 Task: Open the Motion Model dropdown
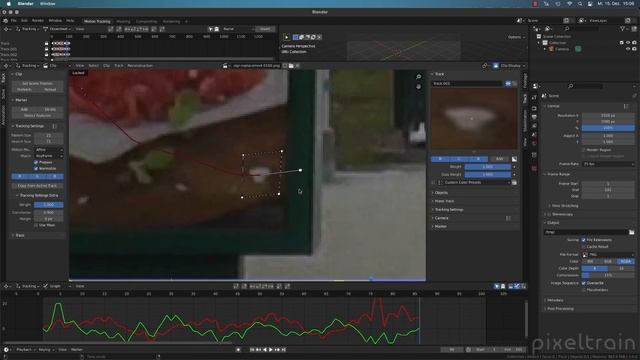click(49, 150)
